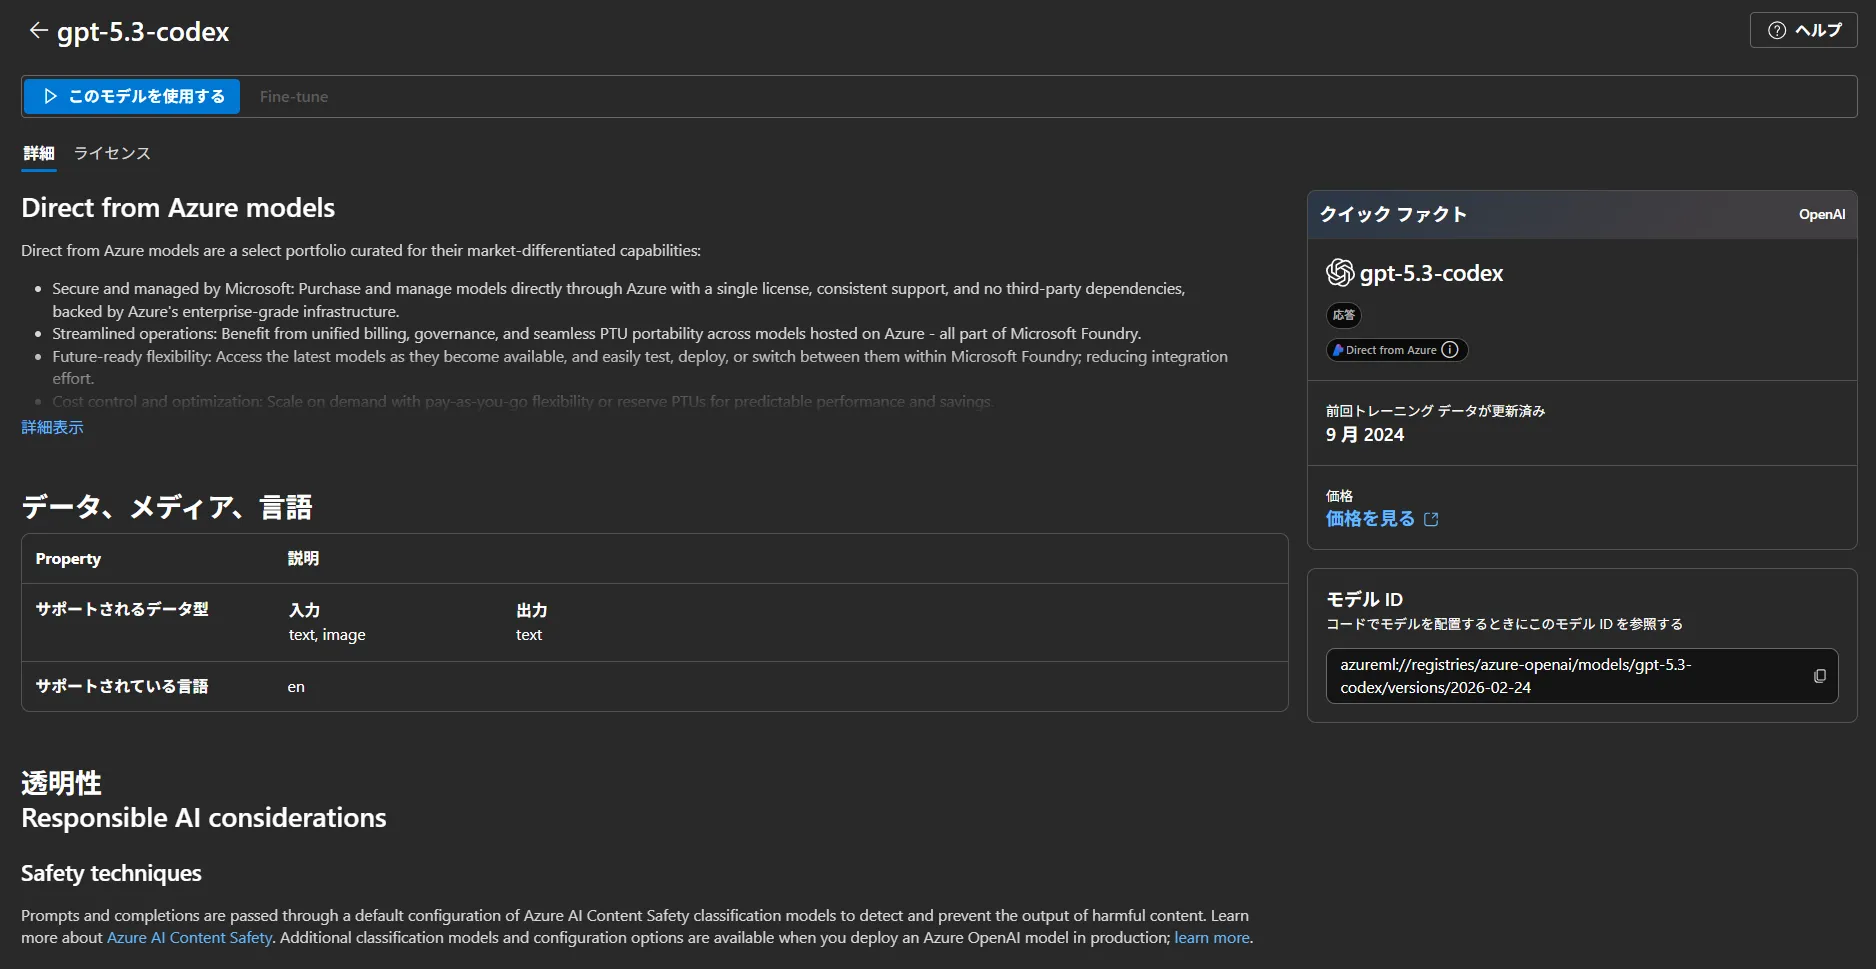Click the 9 月 2024 date value
Image resolution: width=1876 pixels, height=969 pixels.
pyautogui.click(x=1365, y=435)
